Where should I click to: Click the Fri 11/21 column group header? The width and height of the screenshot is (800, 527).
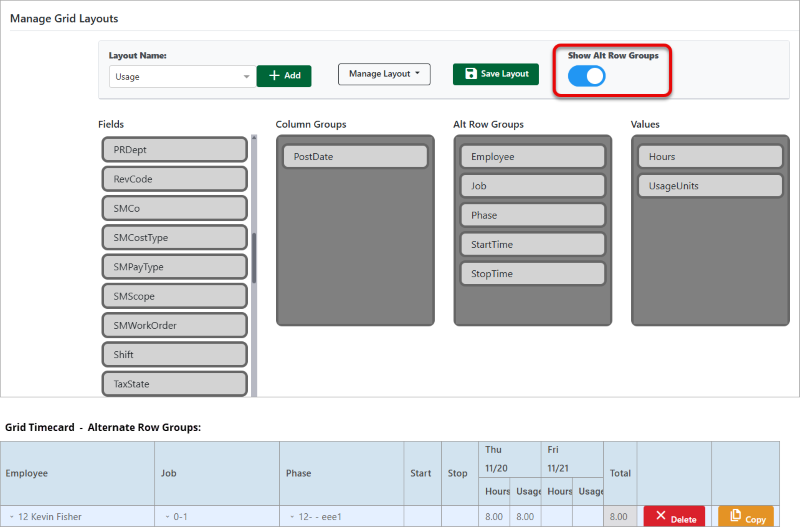(572, 459)
